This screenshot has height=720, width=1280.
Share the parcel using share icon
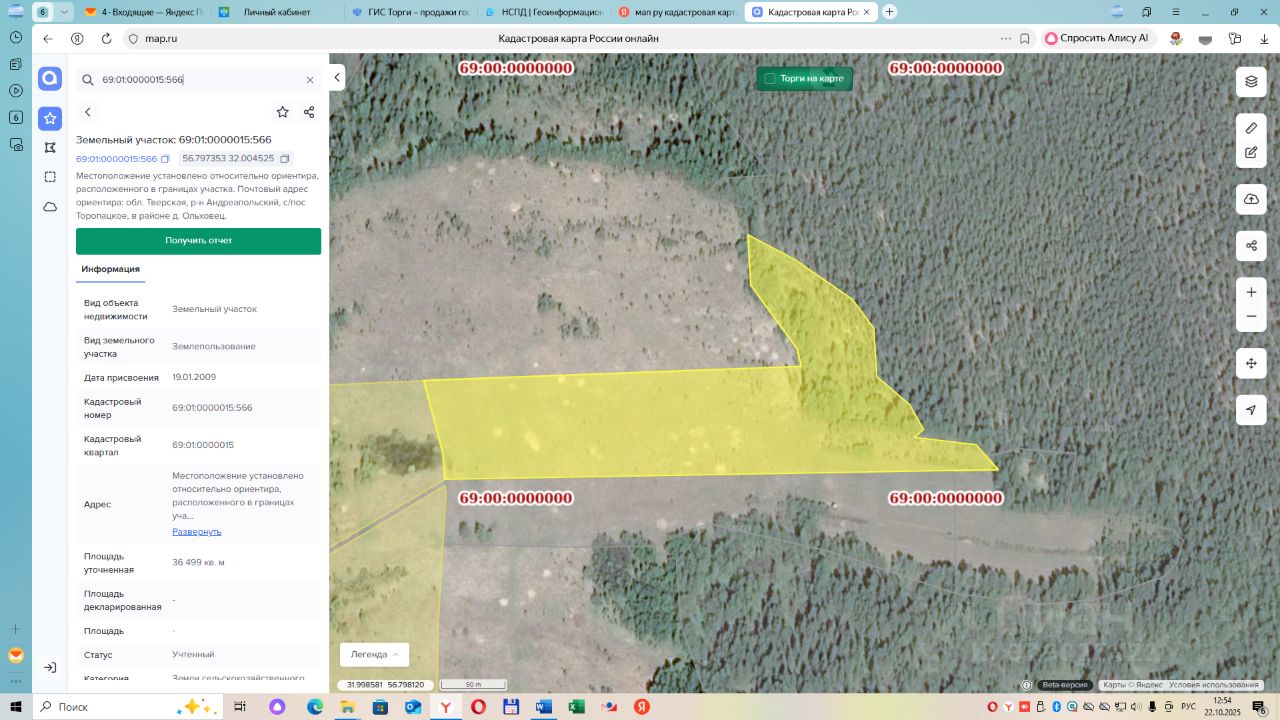pos(309,112)
